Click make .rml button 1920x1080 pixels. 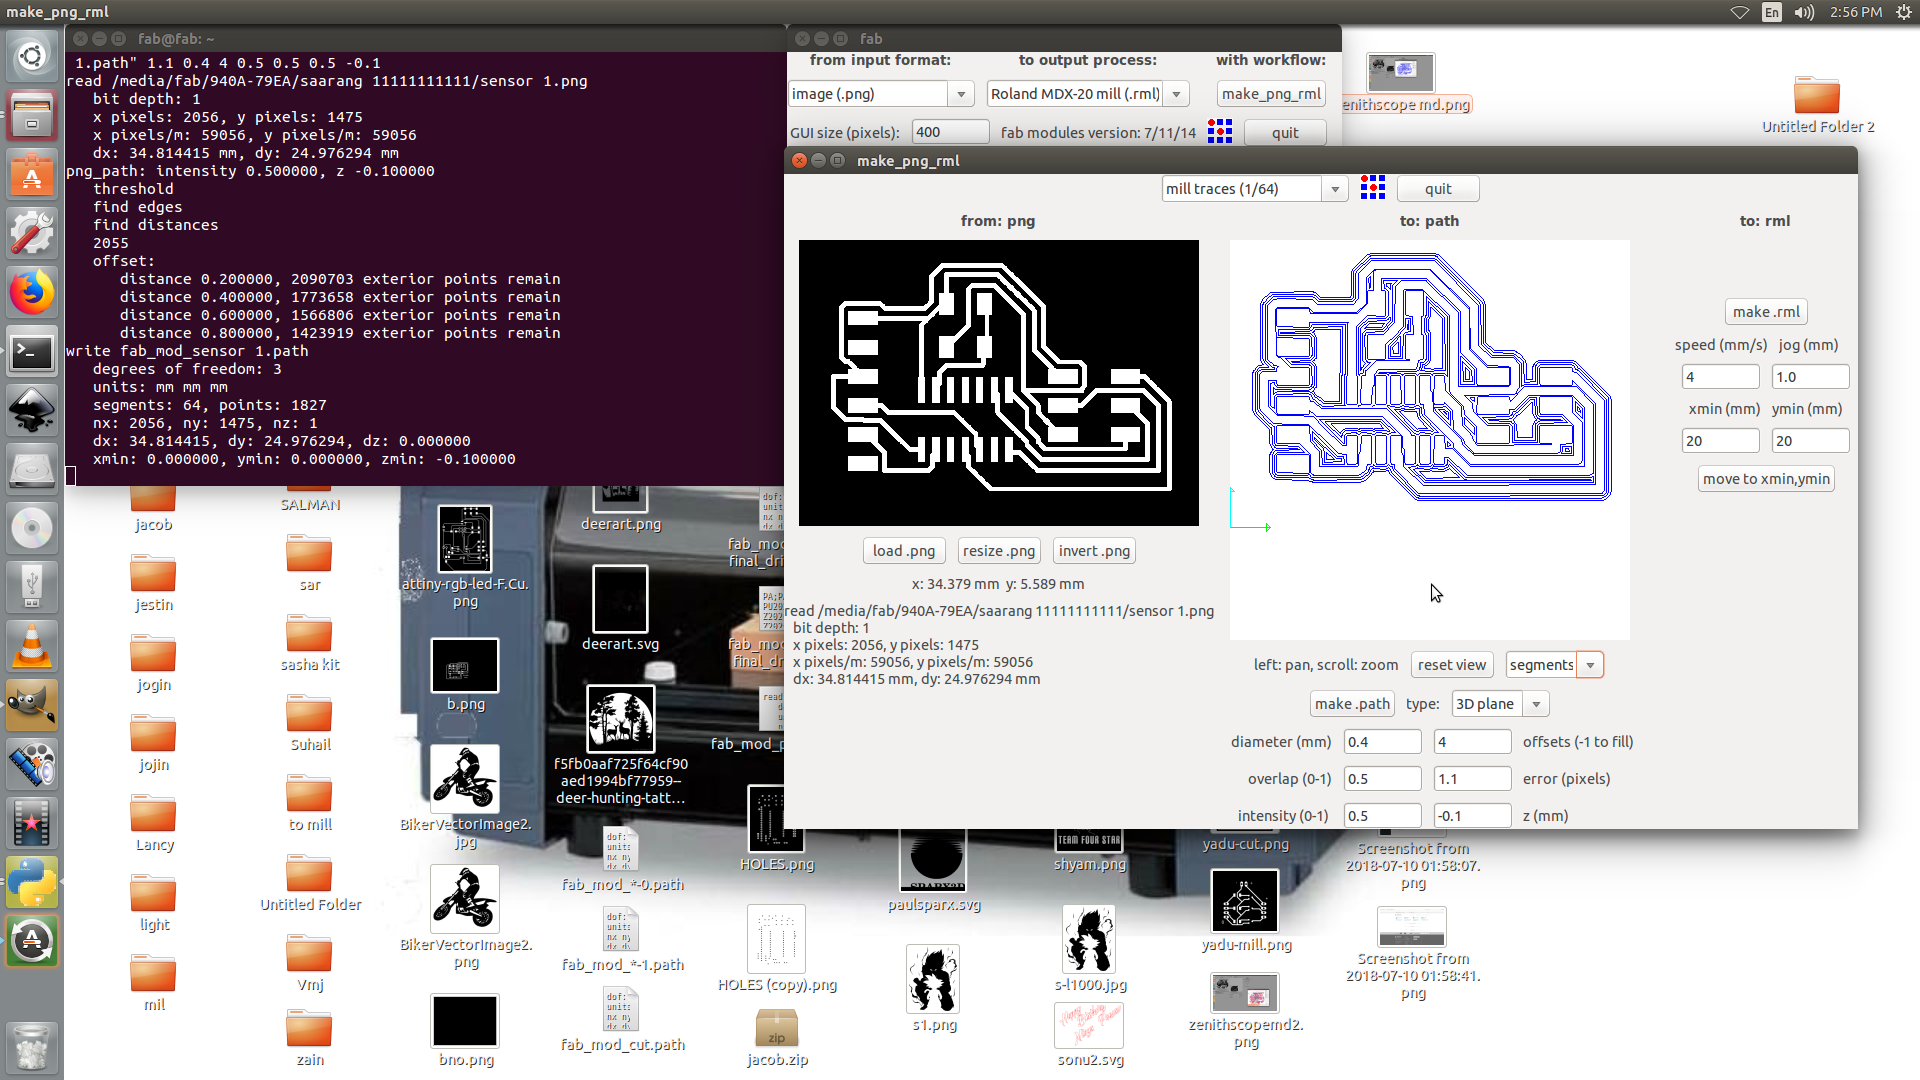(x=1766, y=312)
